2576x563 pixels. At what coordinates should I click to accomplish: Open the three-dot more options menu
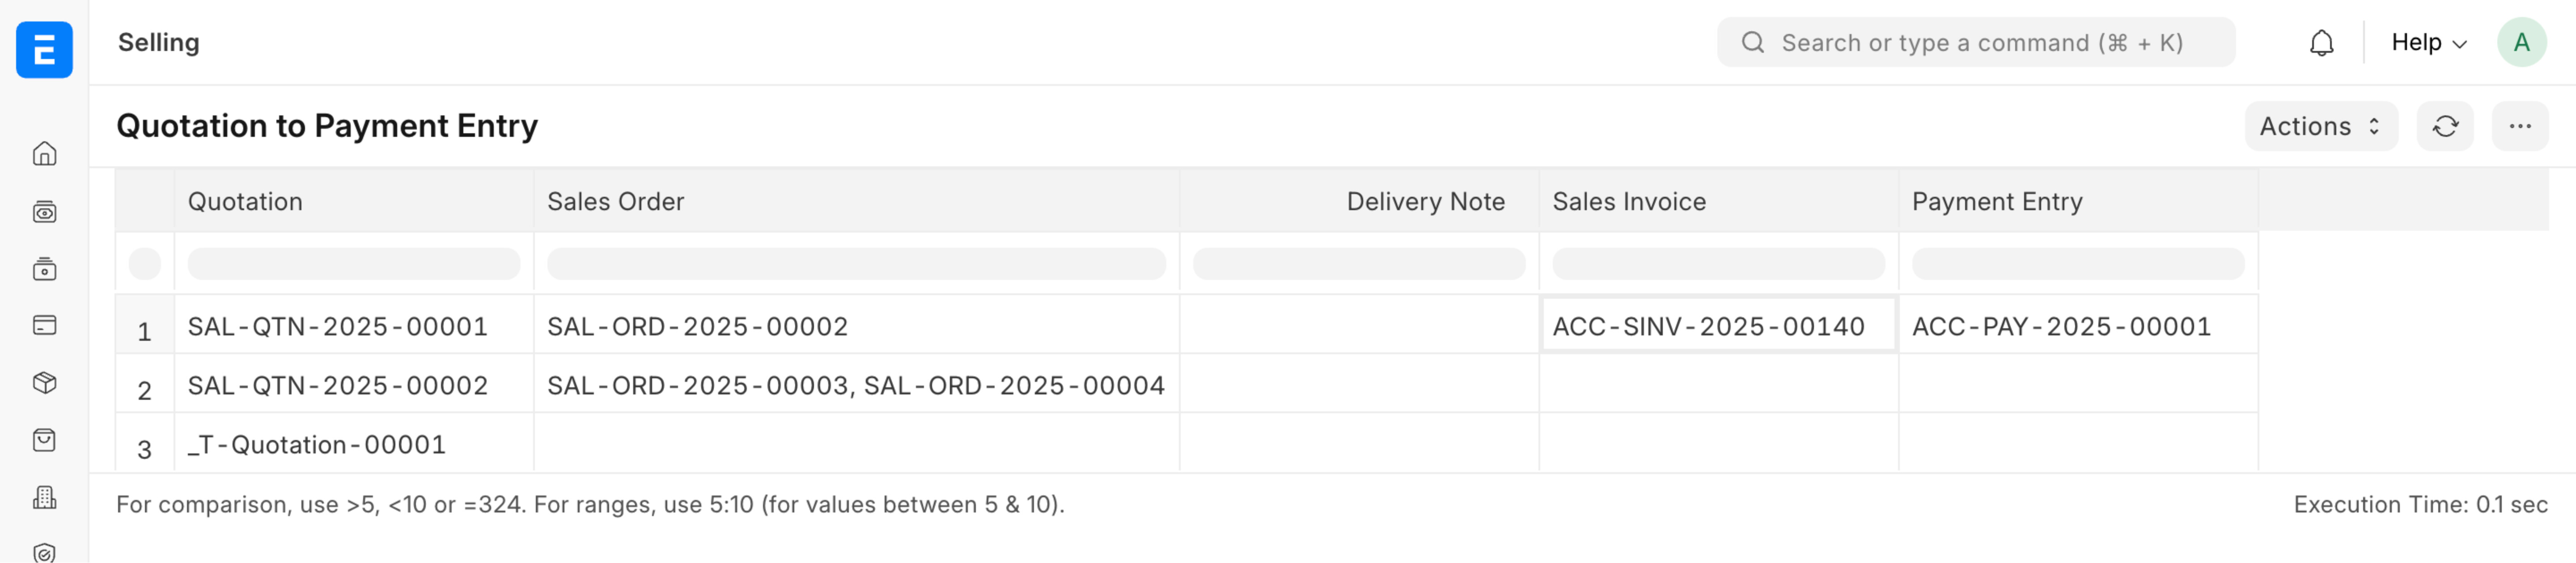point(2520,126)
